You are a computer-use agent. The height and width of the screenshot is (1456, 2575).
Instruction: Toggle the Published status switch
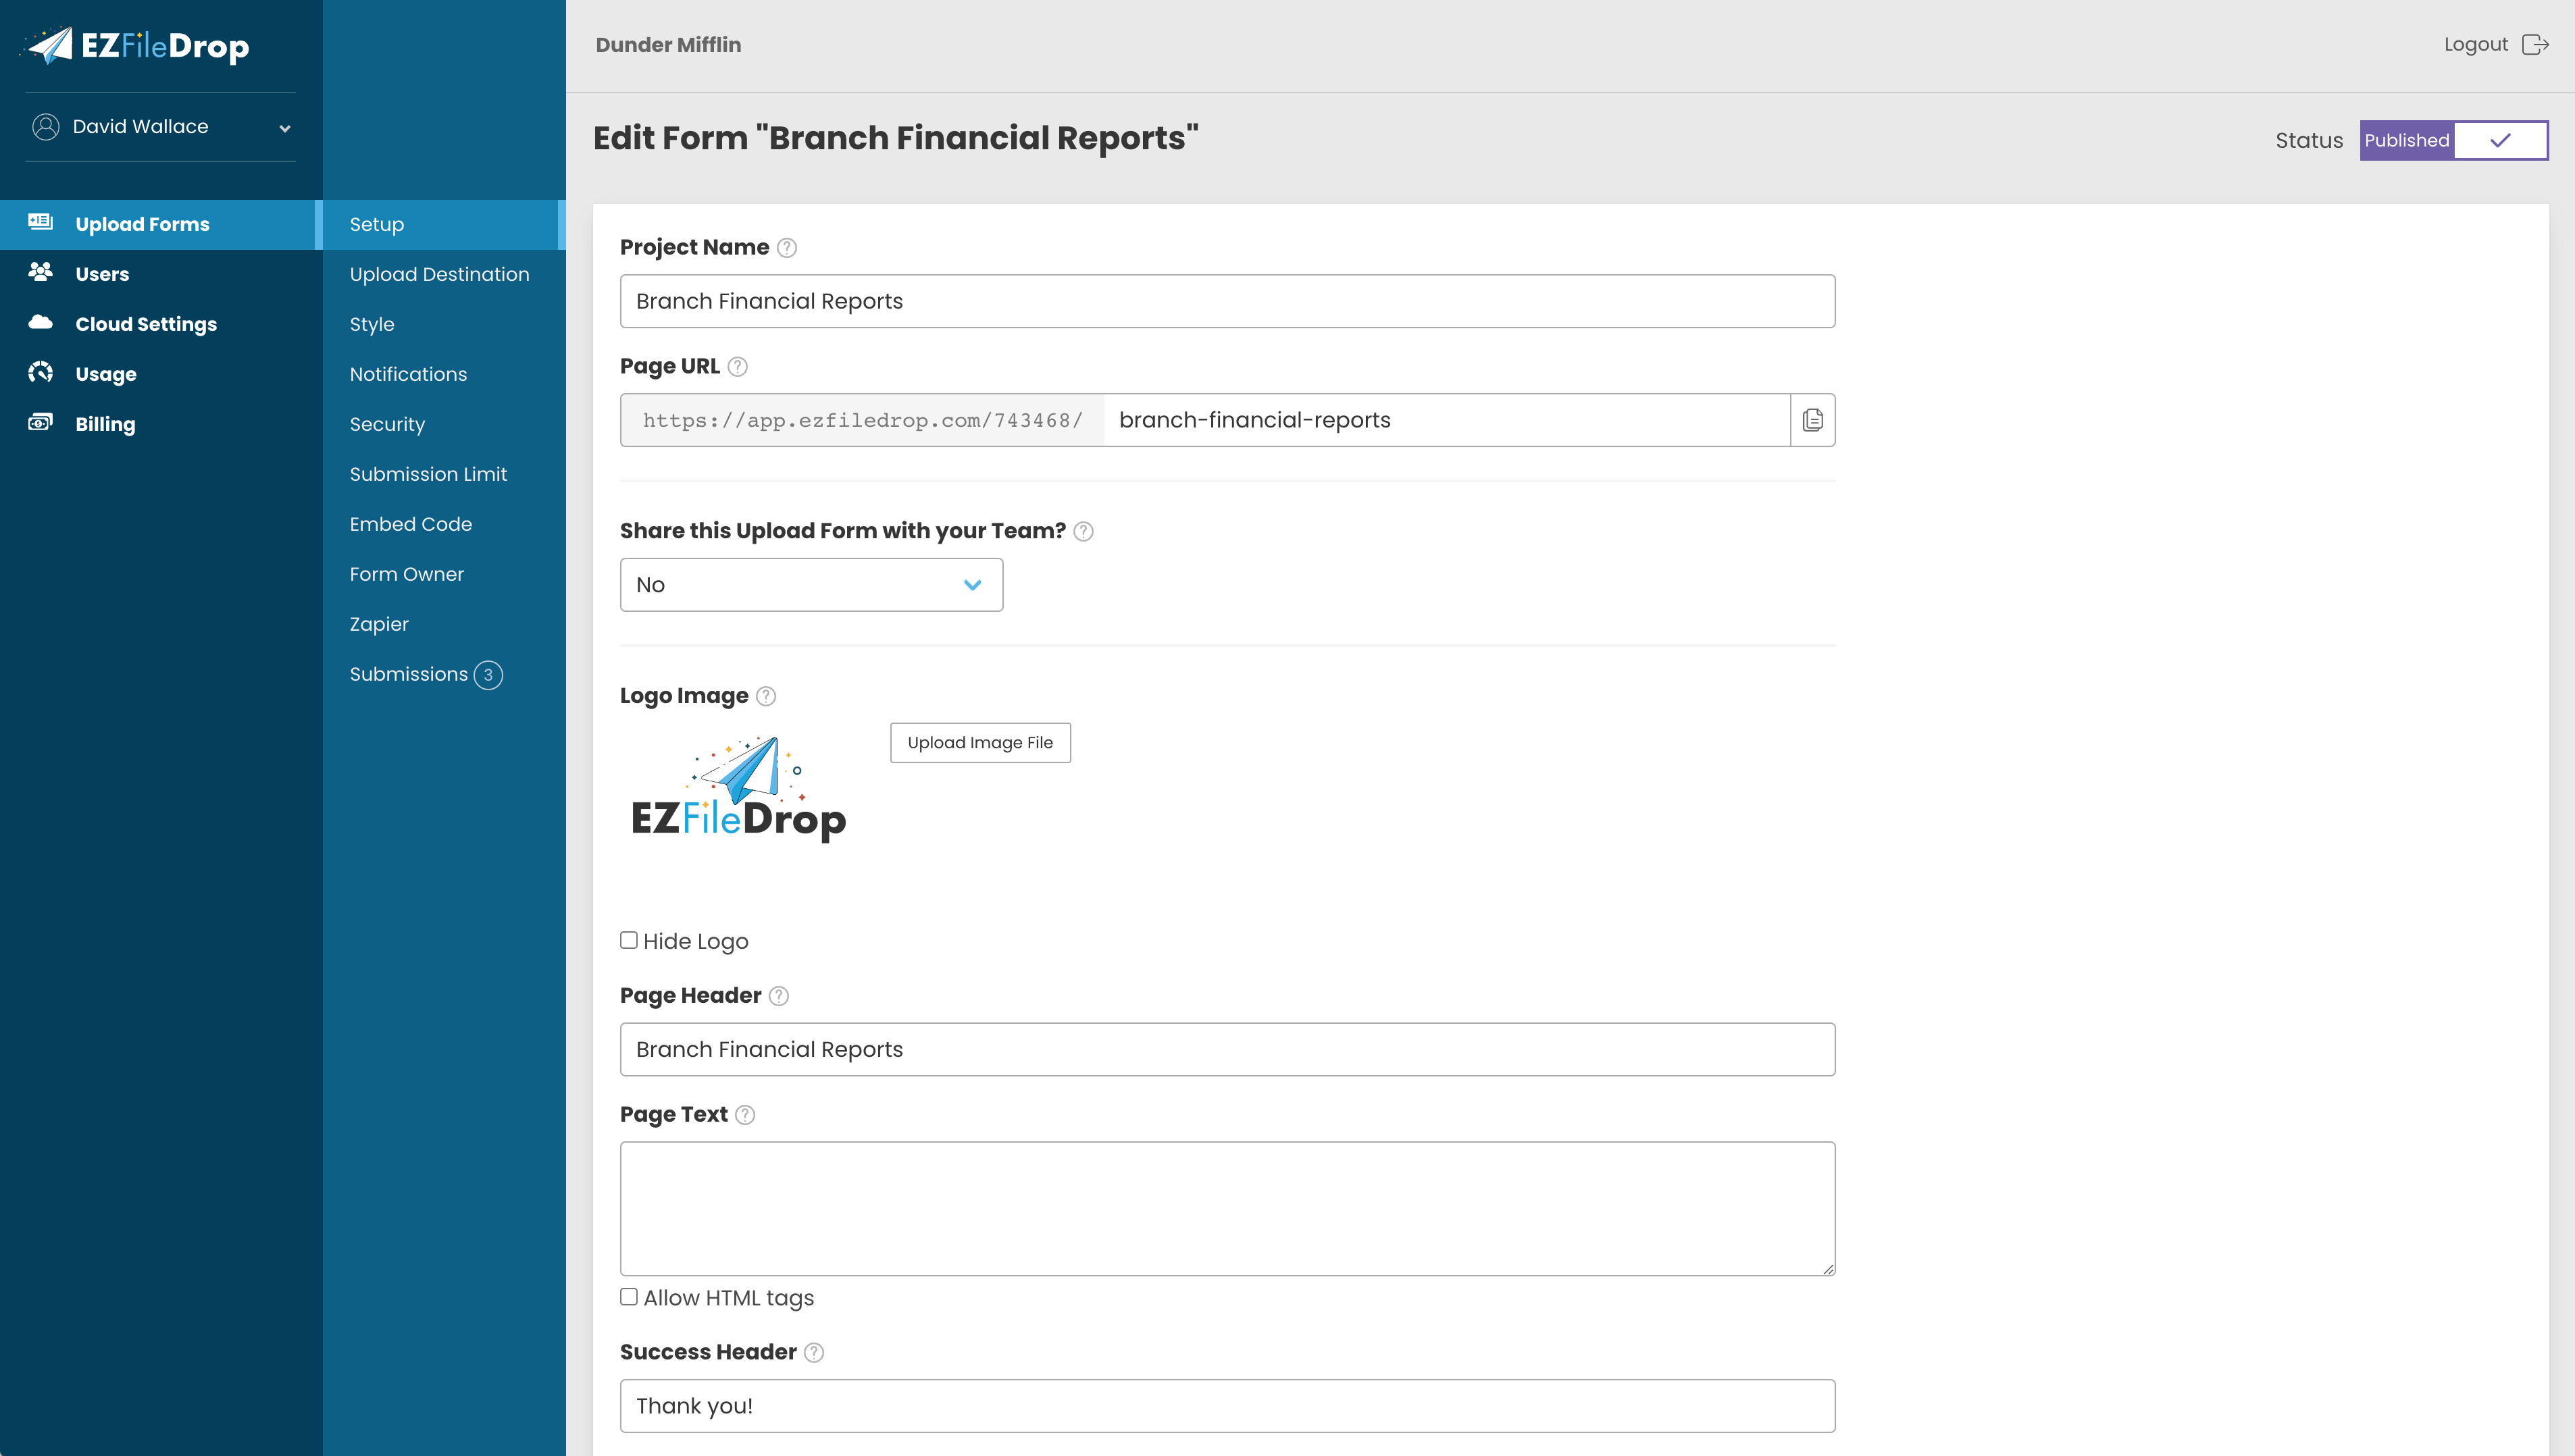pos(2500,141)
